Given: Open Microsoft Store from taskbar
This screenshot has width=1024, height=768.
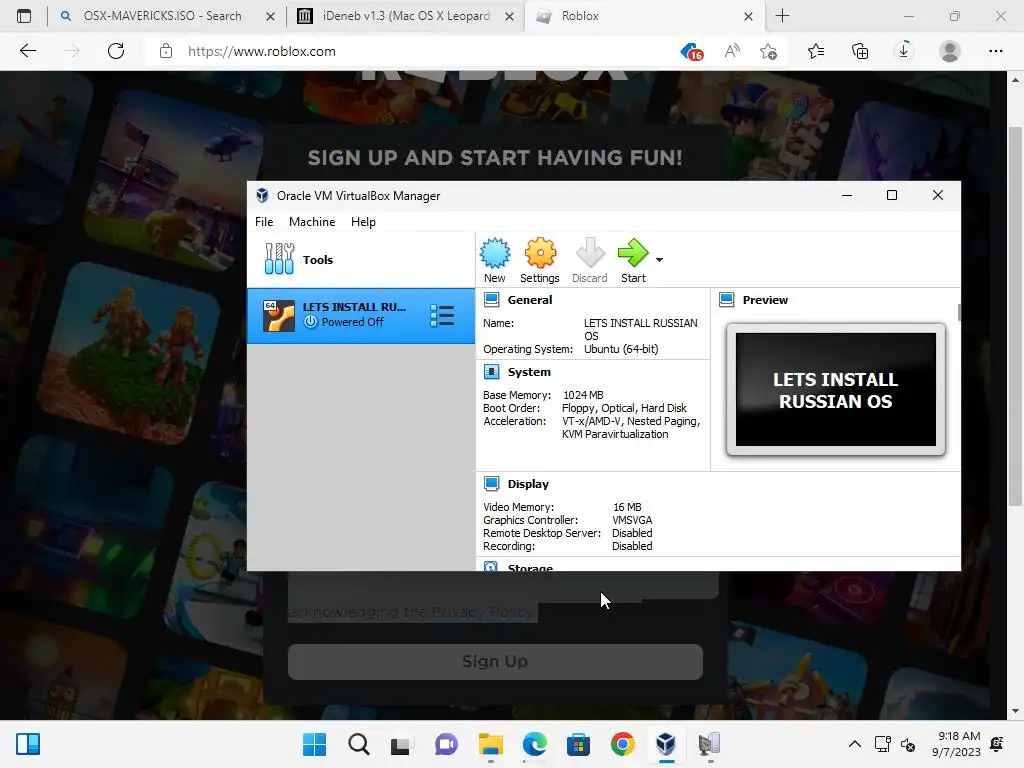Looking at the screenshot, I should [x=578, y=744].
